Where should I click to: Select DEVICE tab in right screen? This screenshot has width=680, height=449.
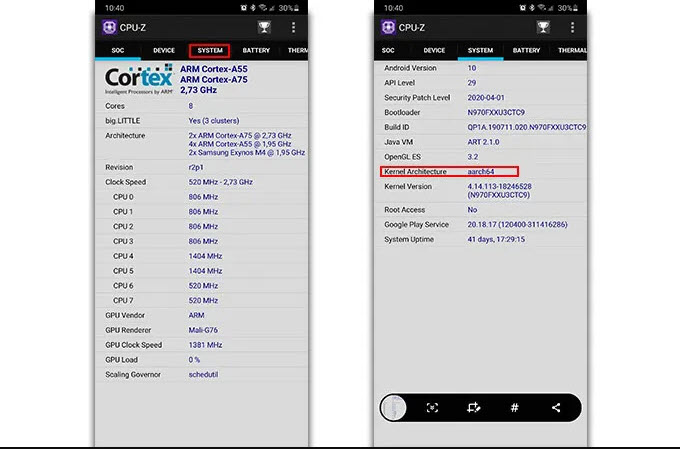pyautogui.click(x=434, y=50)
